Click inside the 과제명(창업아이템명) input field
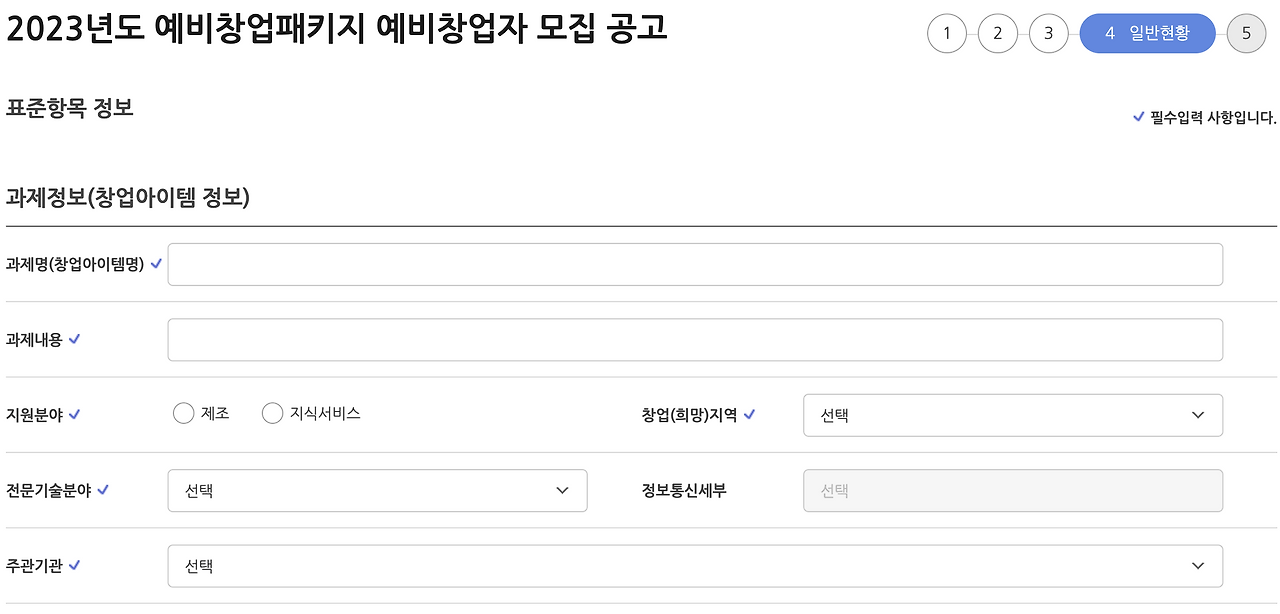This screenshot has width=1280, height=614. [695, 263]
